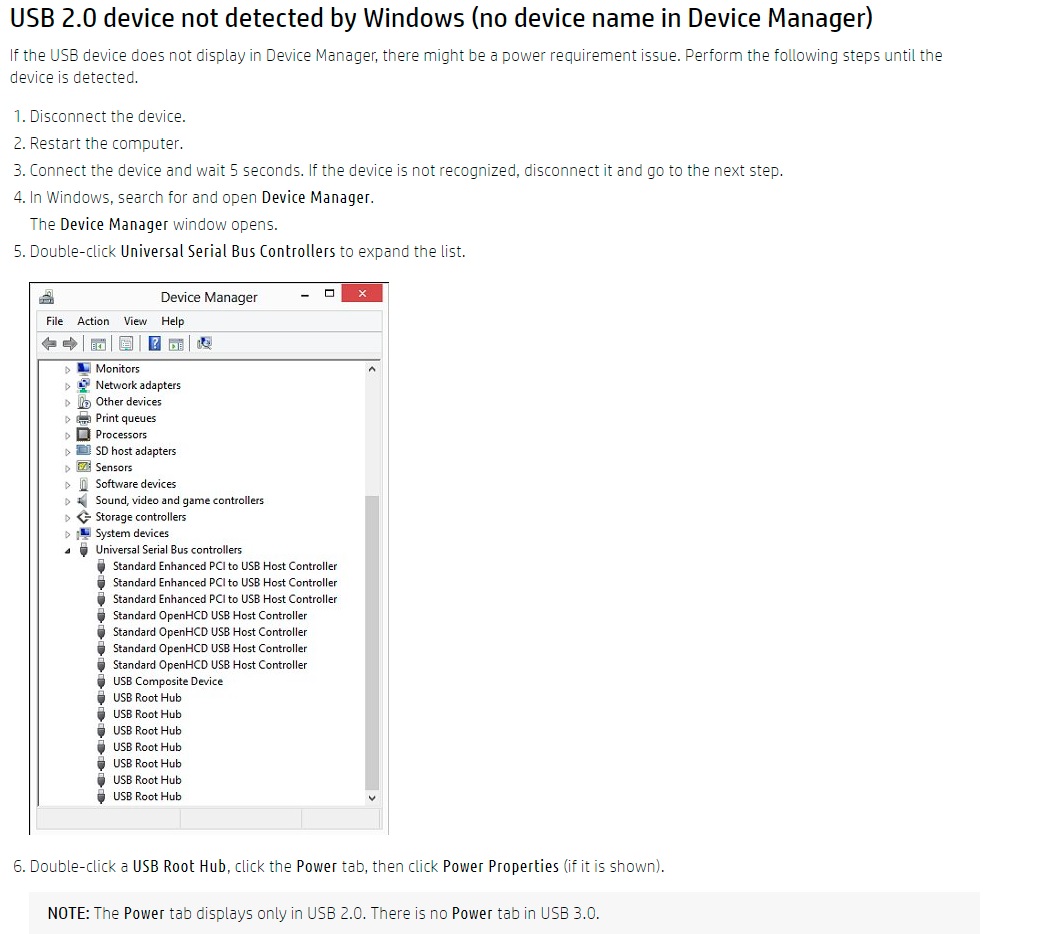Click the blue question-mark Help toolbar icon
This screenshot has width=1056, height=934.
(x=155, y=343)
